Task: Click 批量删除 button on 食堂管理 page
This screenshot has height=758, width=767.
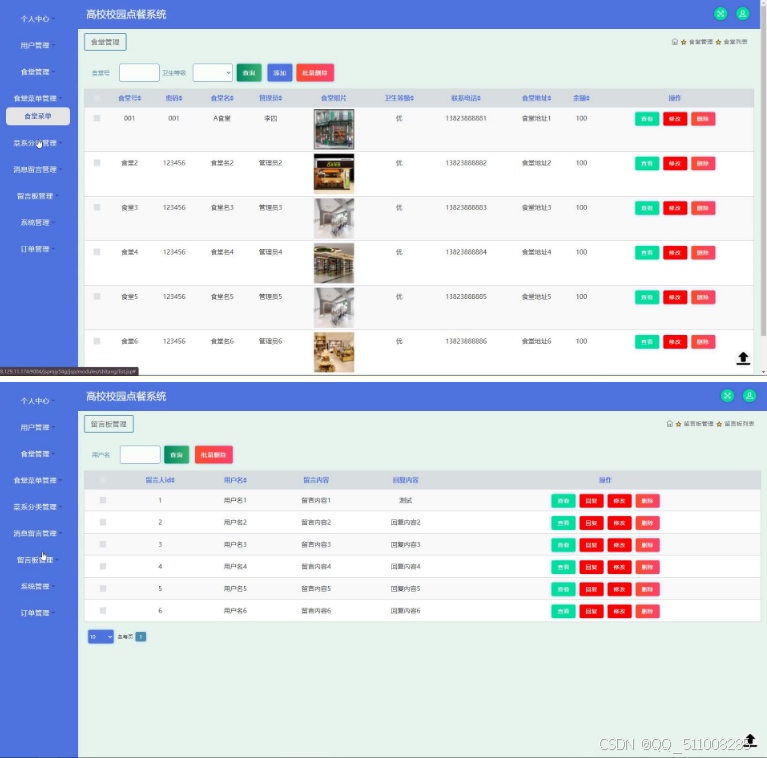Action: [315, 72]
